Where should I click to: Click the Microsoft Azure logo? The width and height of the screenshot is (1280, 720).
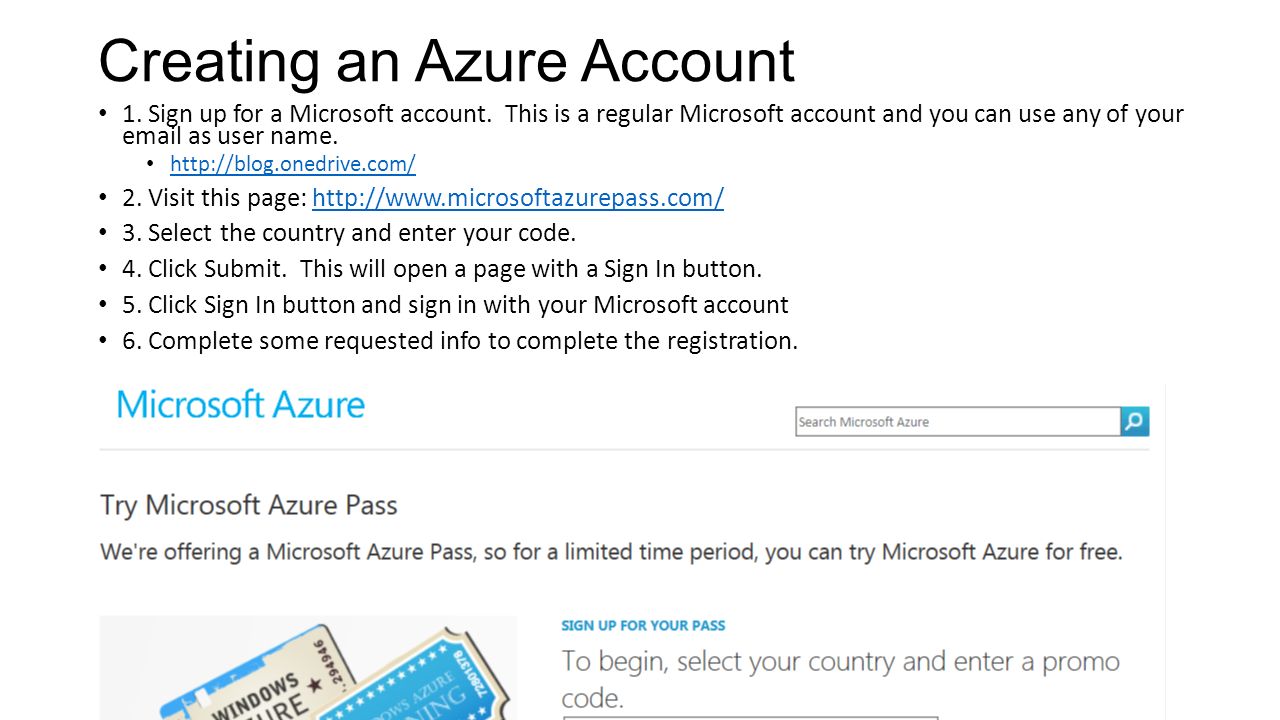tap(240, 405)
